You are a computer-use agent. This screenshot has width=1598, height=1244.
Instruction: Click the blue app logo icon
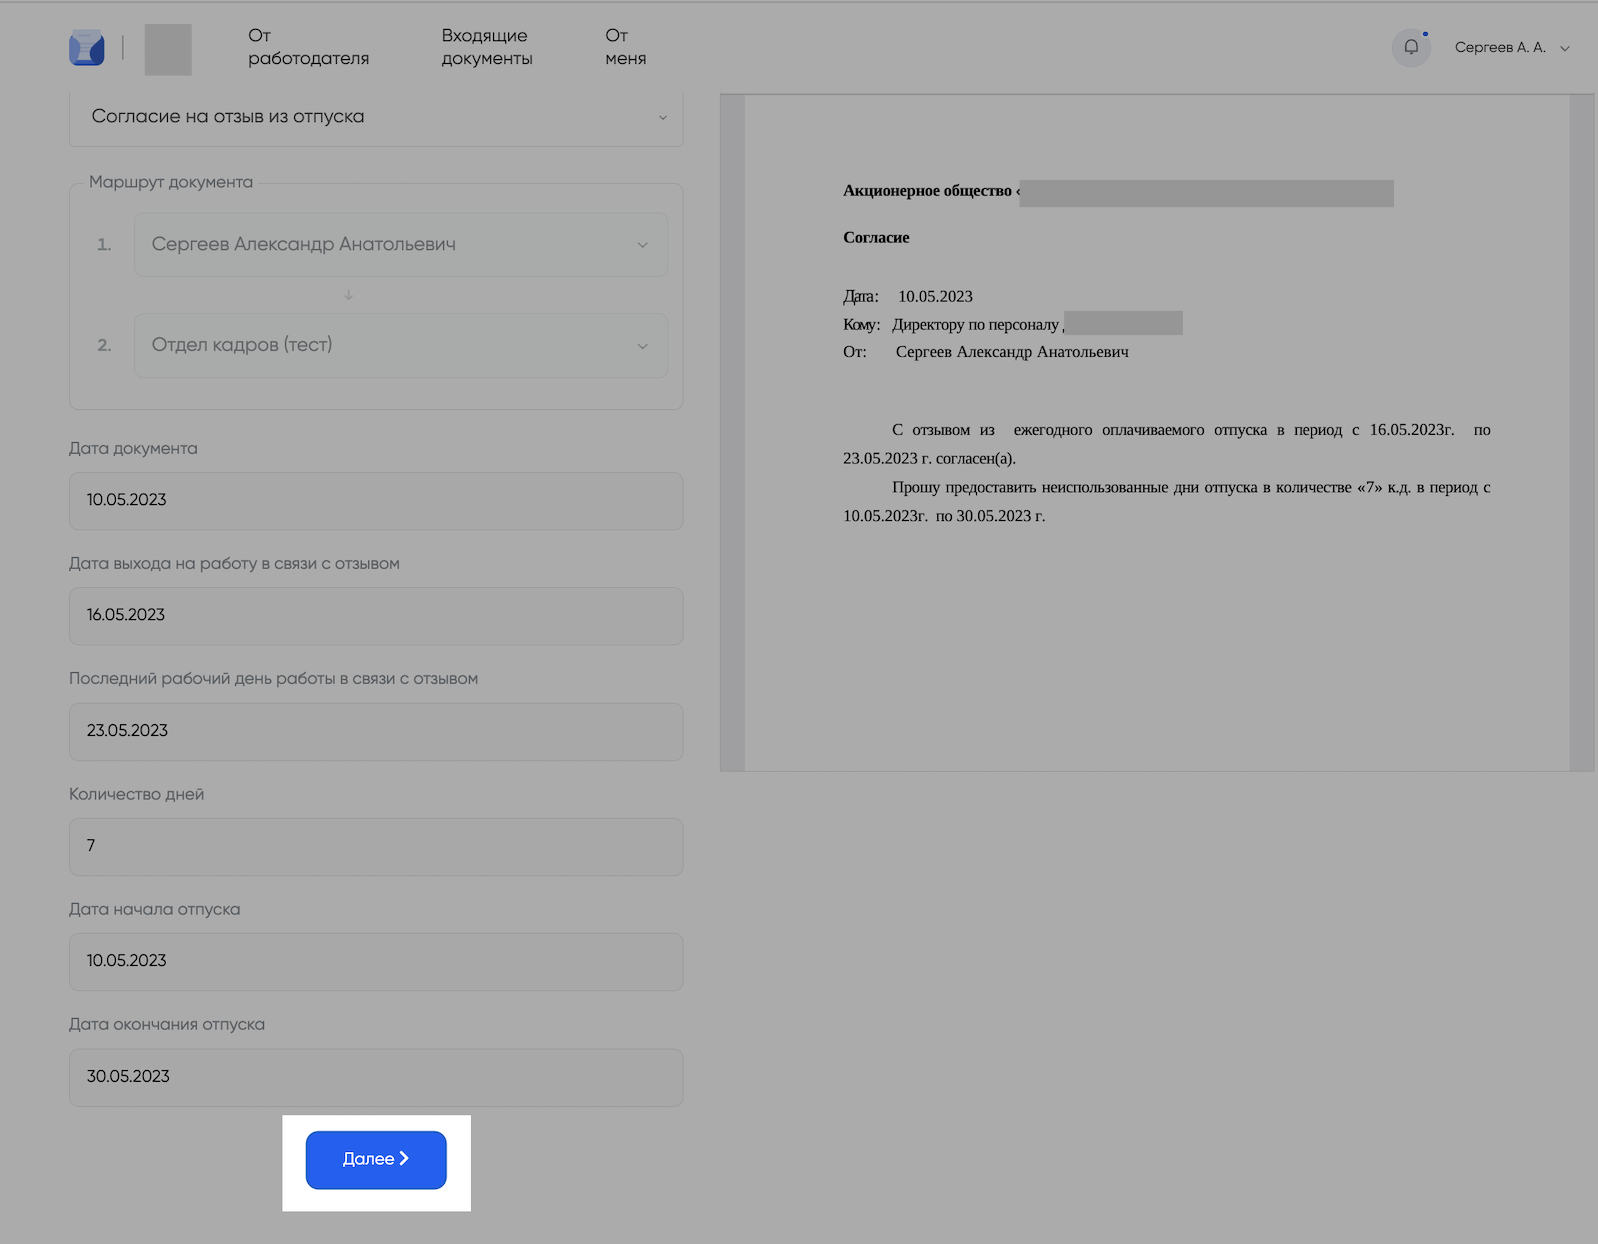[87, 48]
